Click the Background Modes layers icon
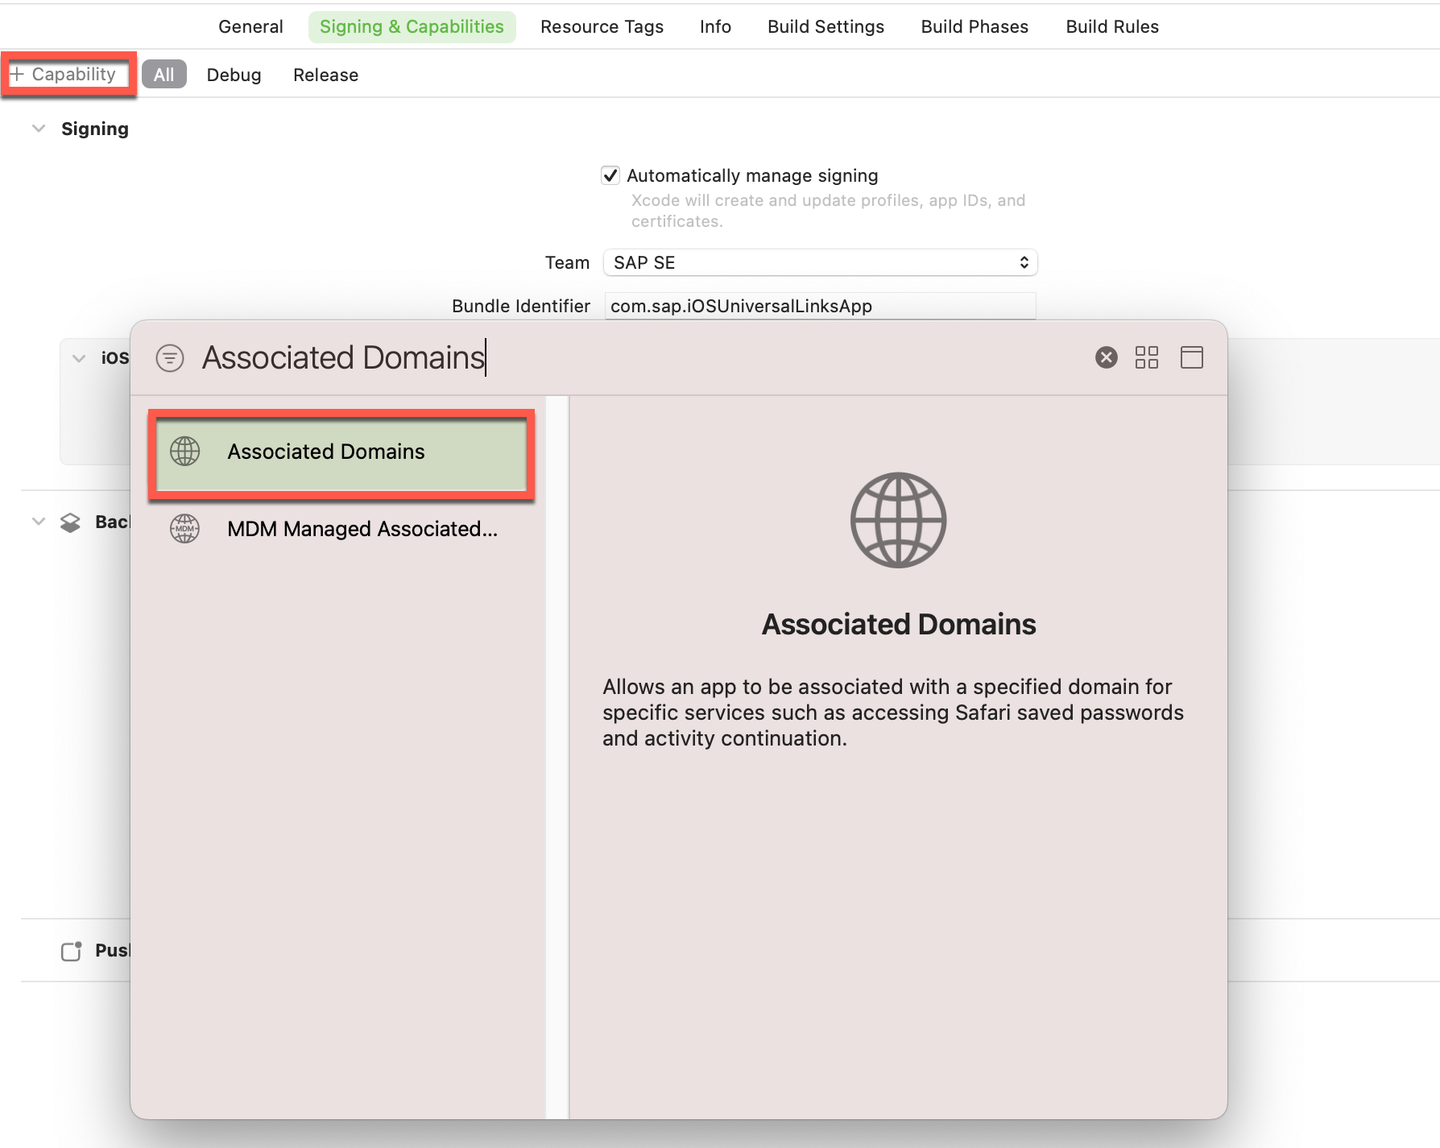The height and width of the screenshot is (1148, 1440). click(x=70, y=522)
